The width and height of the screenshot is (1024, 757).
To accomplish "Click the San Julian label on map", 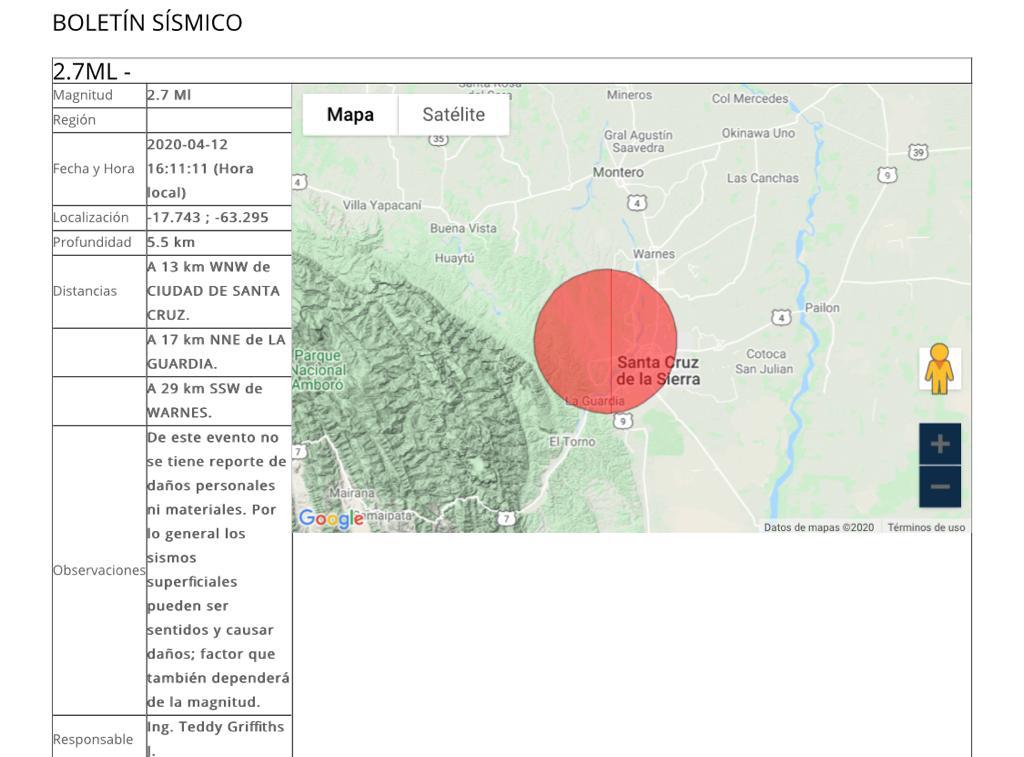I will (x=763, y=369).
